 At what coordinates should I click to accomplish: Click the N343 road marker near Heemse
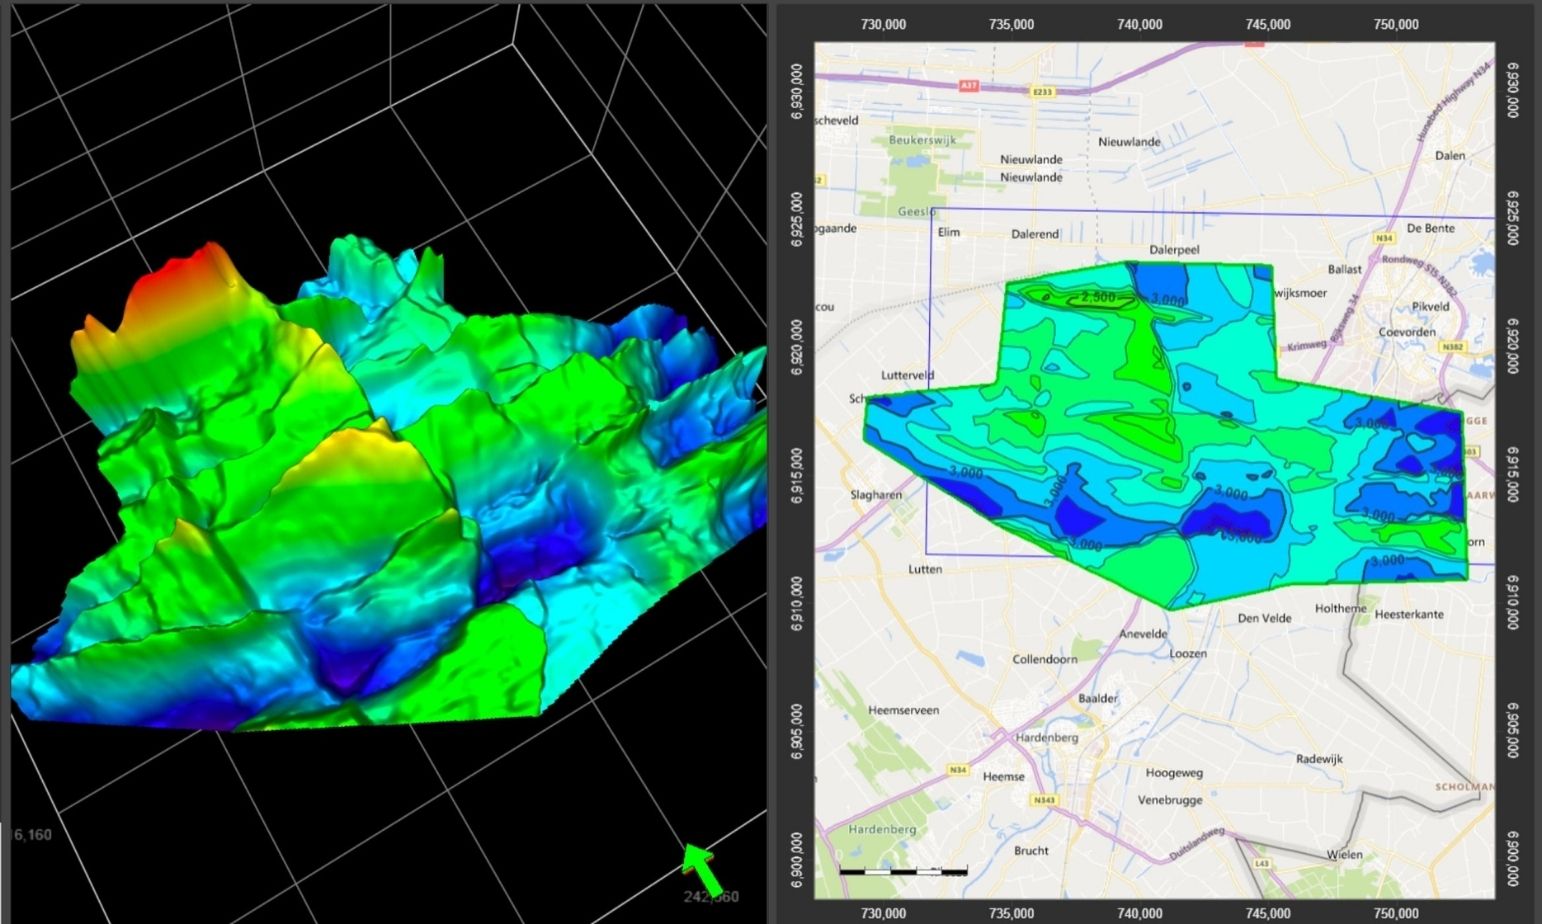[x=1044, y=800]
